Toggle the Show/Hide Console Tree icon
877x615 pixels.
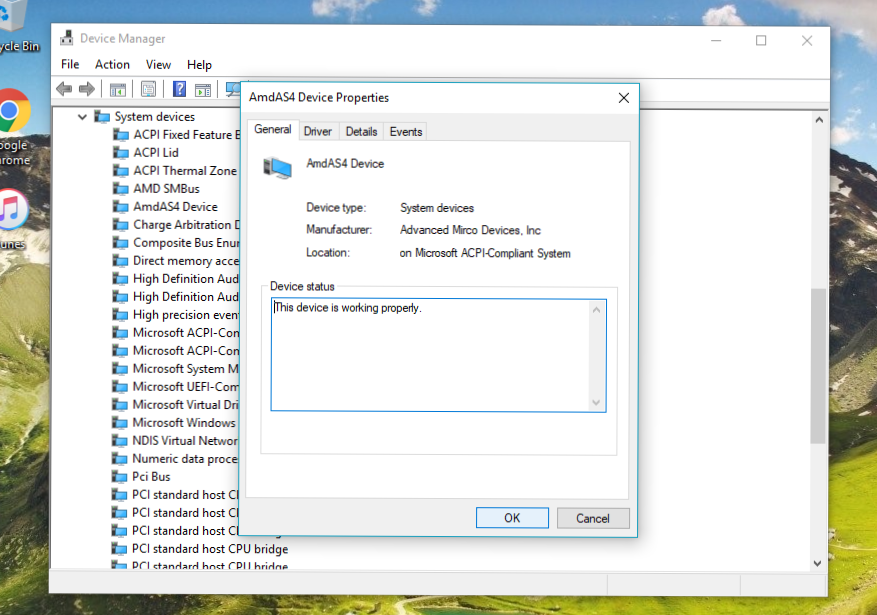tap(118, 89)
